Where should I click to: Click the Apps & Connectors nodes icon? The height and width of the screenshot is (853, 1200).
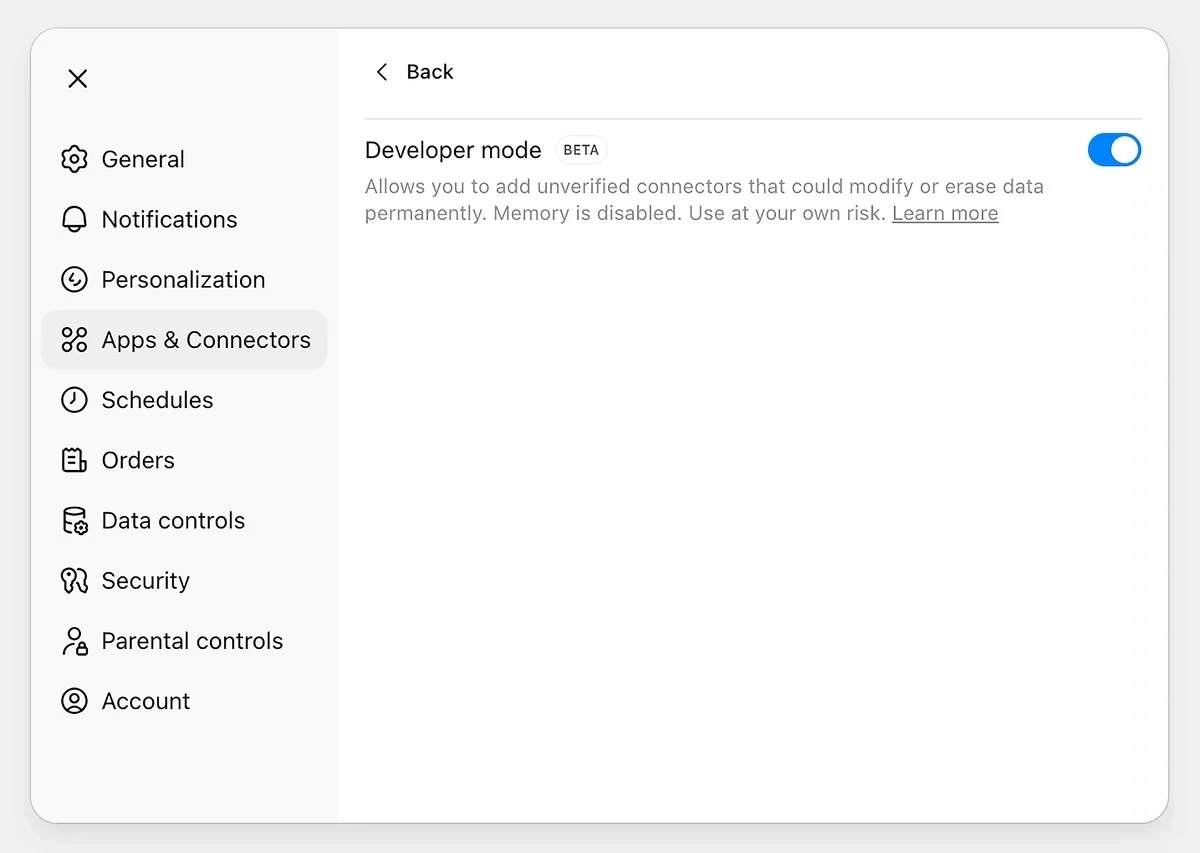(74, 339)
